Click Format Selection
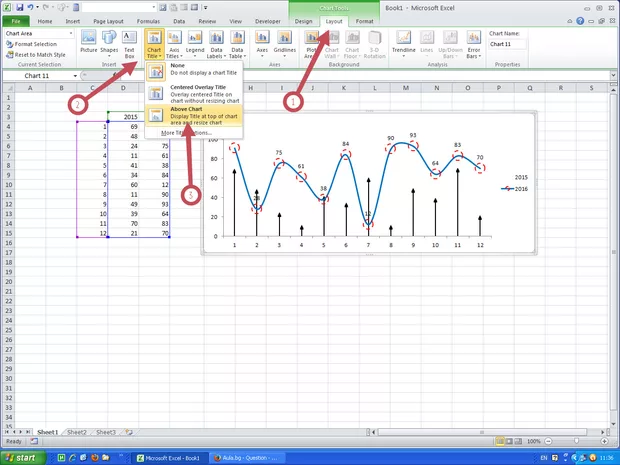620x465 pixels. pos(32,44)
